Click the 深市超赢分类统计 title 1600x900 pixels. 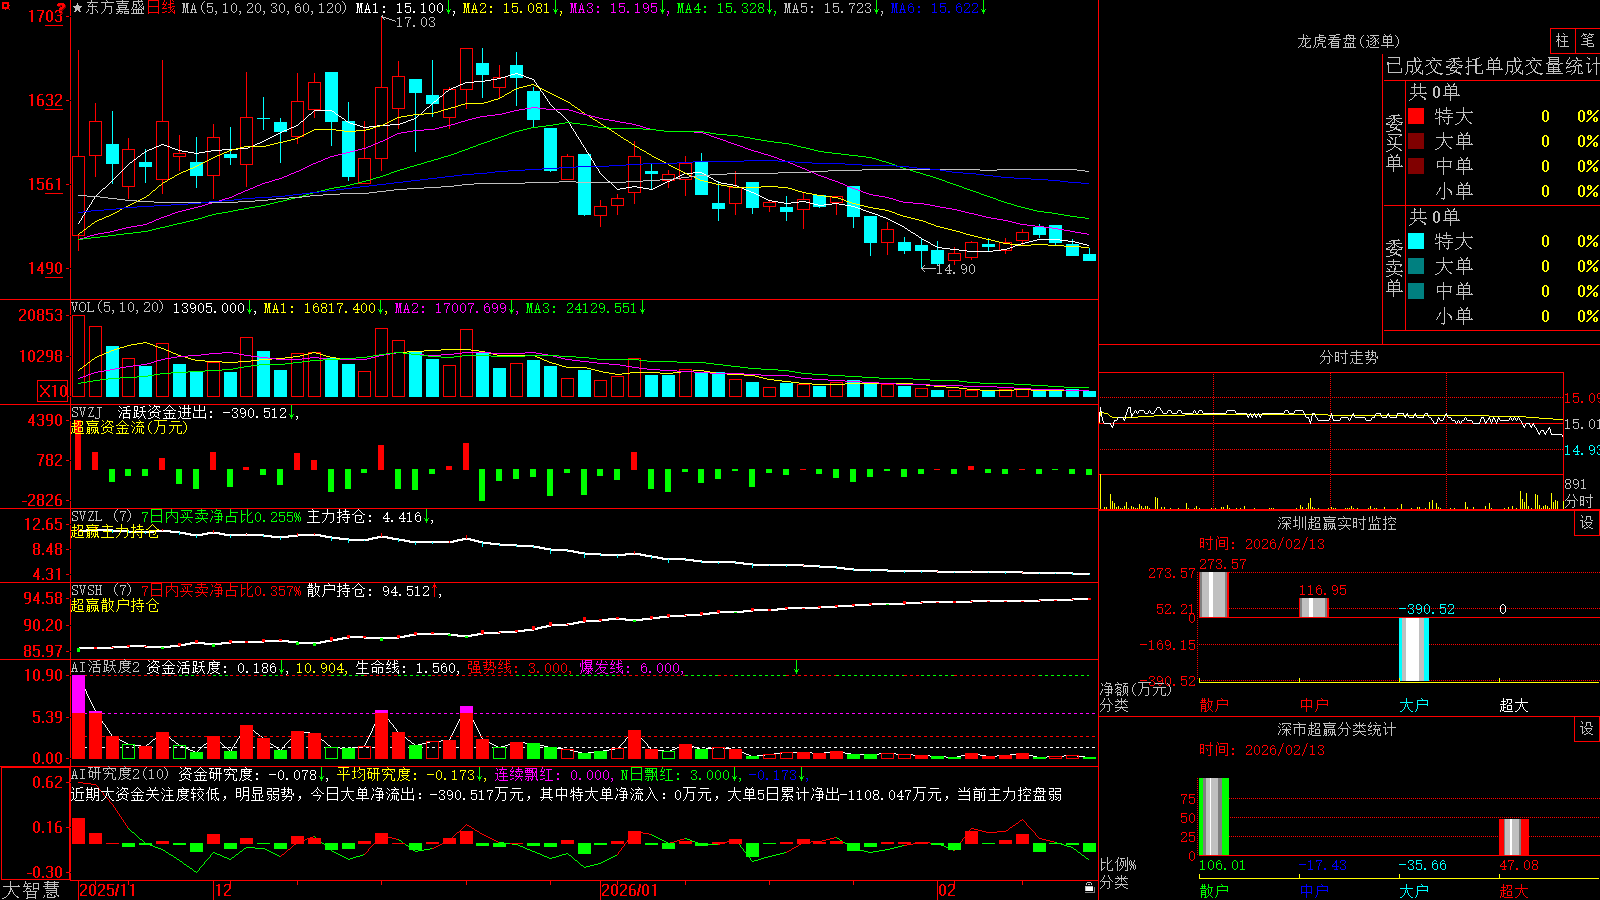pyautogui.click(x=1336, y=729)
